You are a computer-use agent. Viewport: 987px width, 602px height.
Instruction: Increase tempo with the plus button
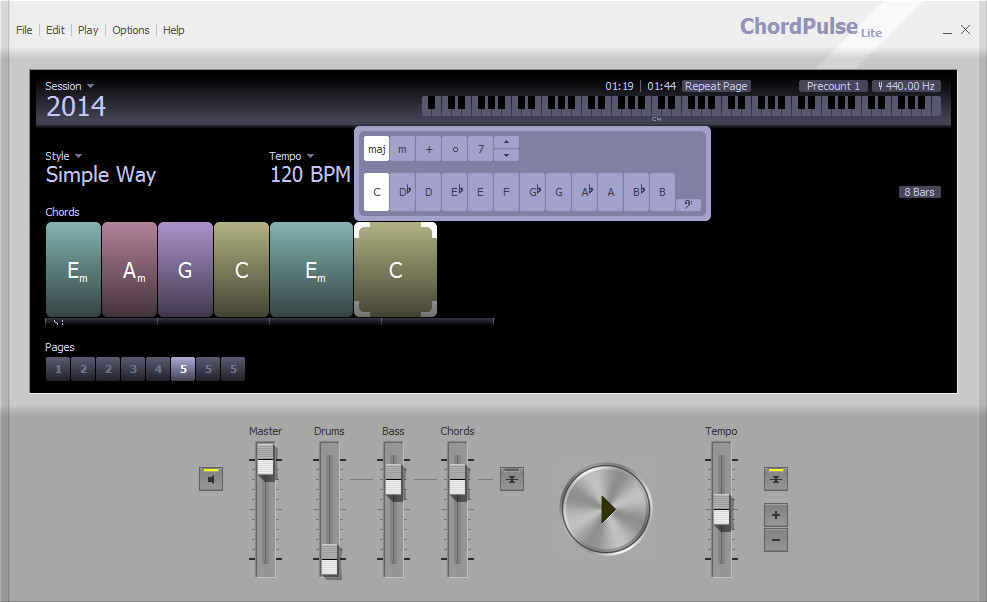click(x=776, y=515)
